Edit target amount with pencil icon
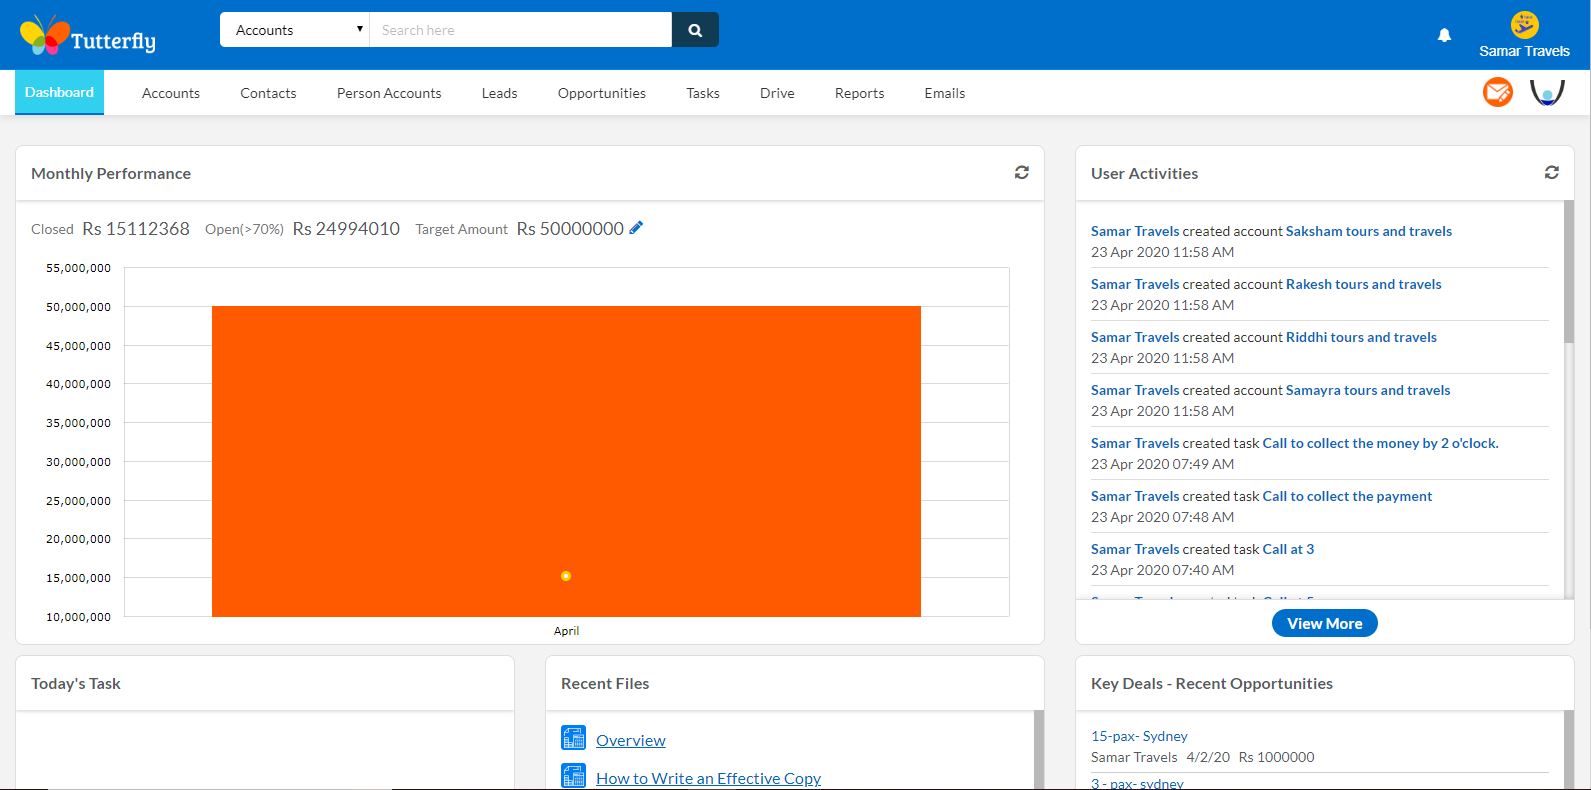This screenshot has height=790, width=1591. tap(636, 228)
